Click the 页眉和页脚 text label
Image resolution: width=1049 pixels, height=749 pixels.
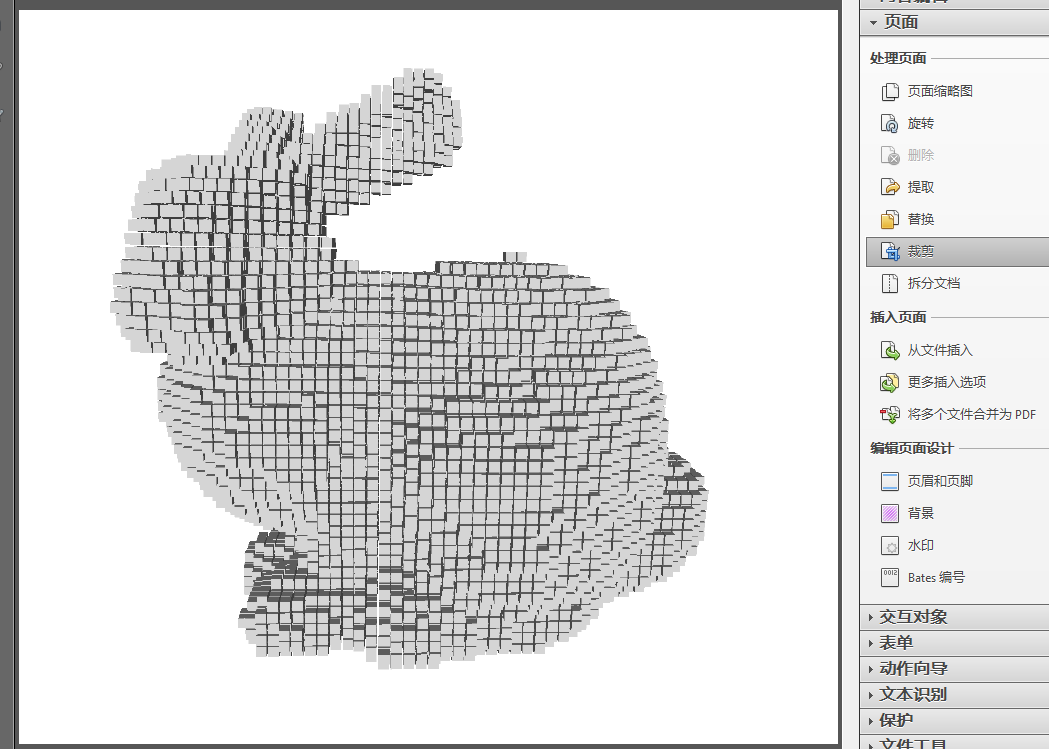(940, 481)
